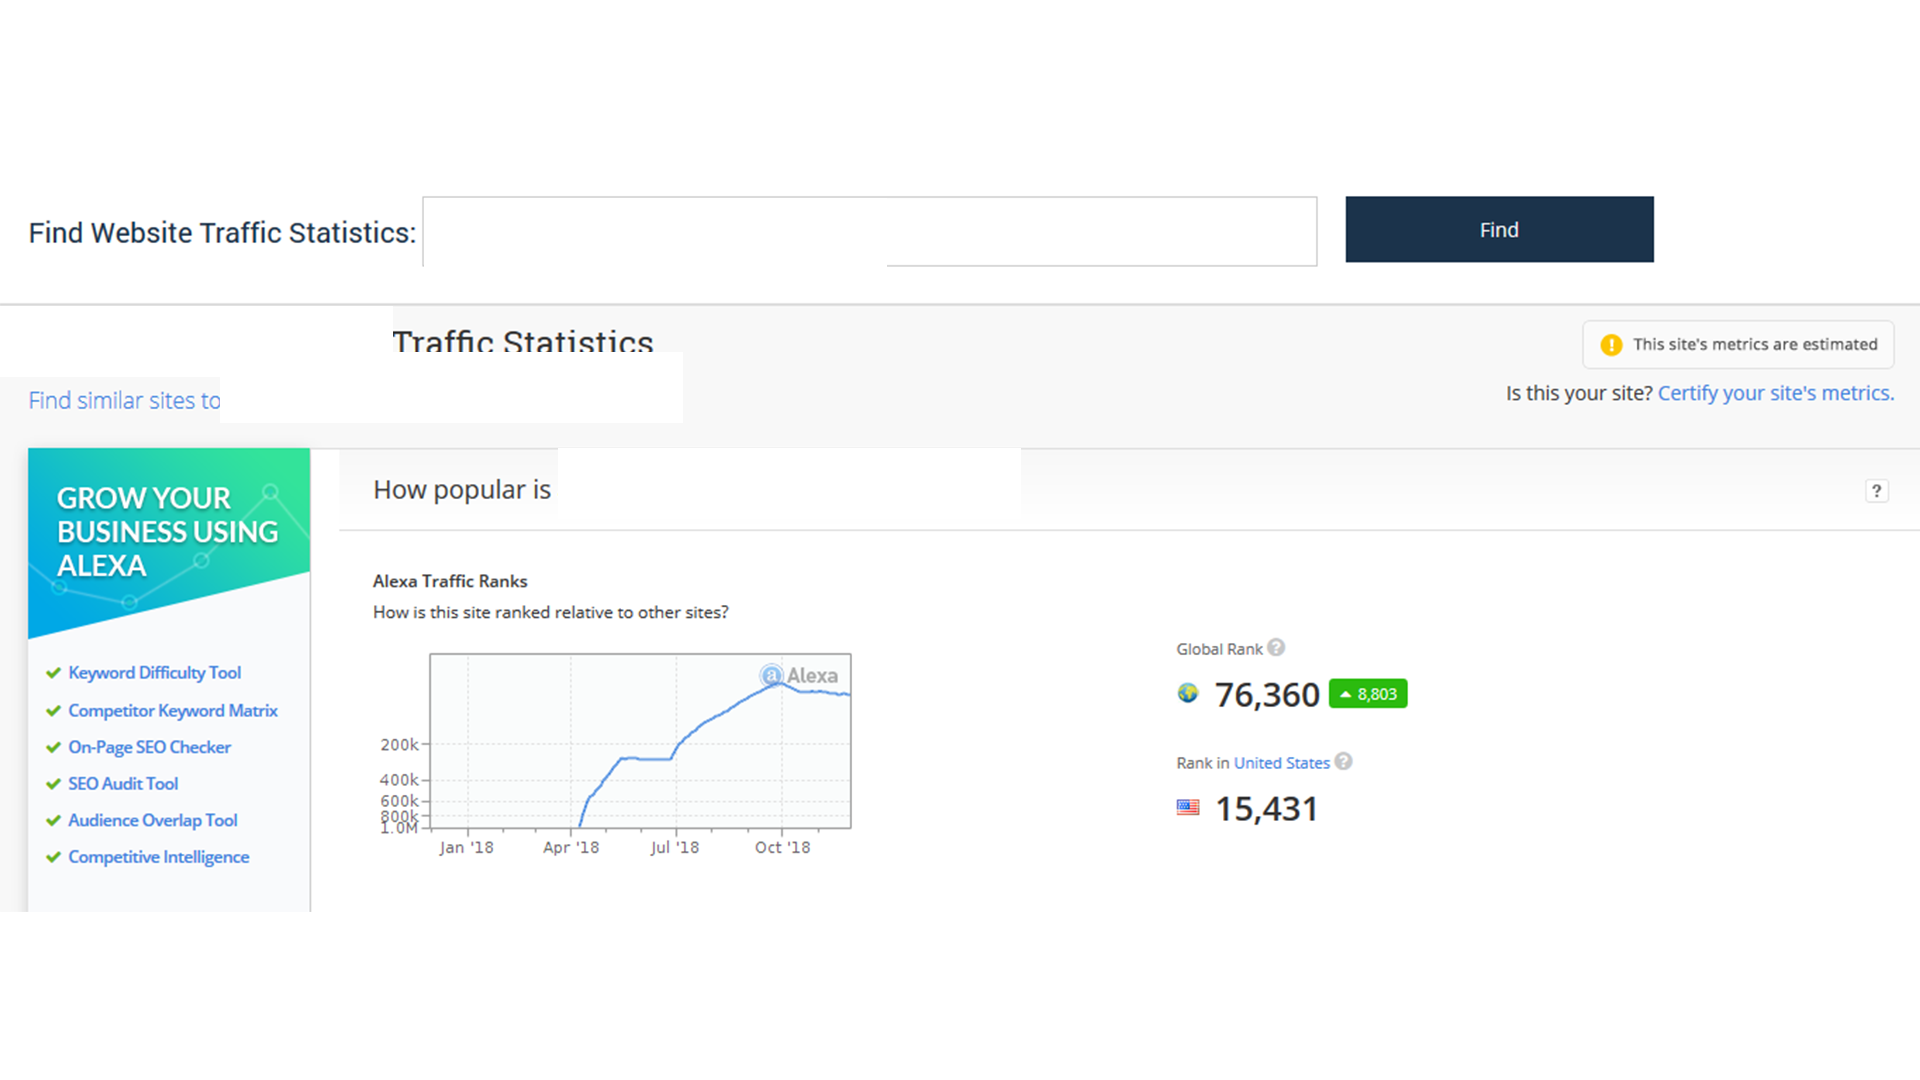Screen dimensions: 1920x1080
Task: Click the Find similar sites to link
Action: click(123, 400)
